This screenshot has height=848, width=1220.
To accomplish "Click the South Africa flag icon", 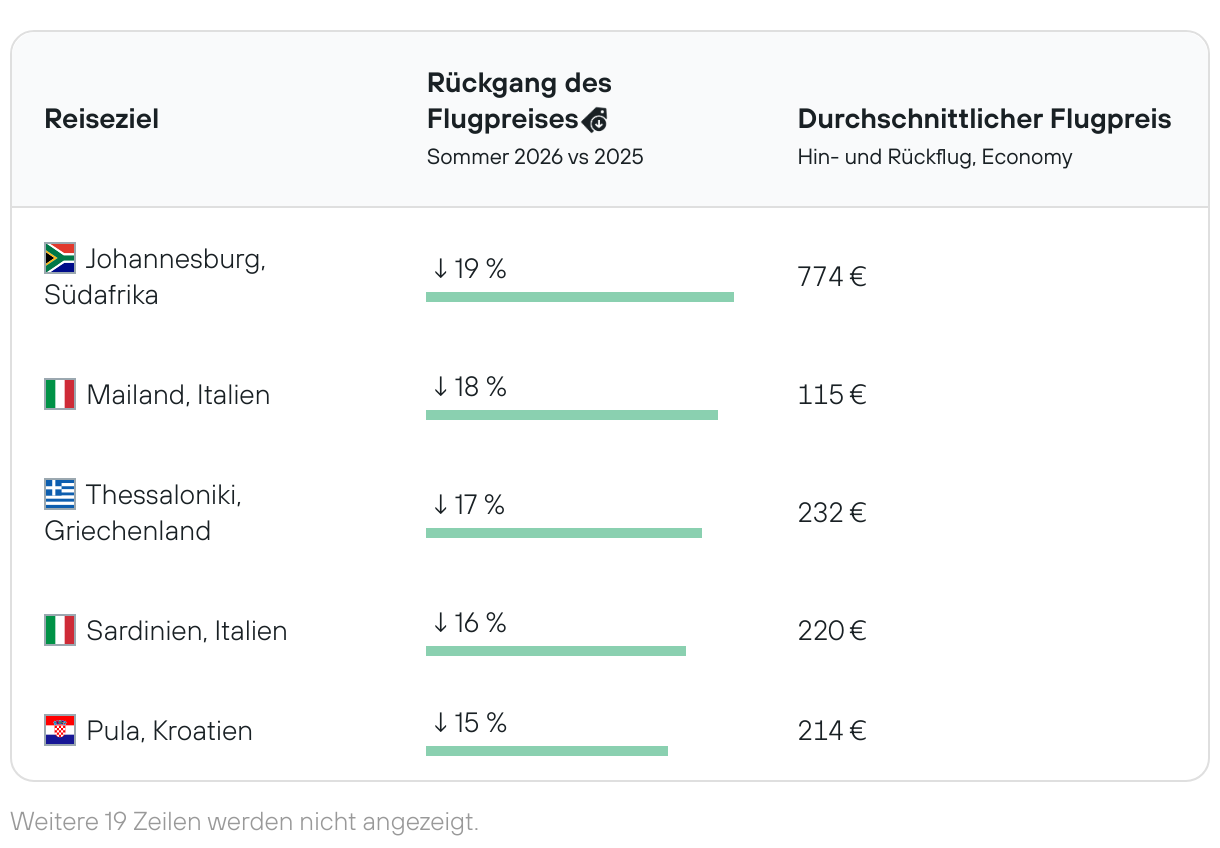I will (x=60, y=258).
